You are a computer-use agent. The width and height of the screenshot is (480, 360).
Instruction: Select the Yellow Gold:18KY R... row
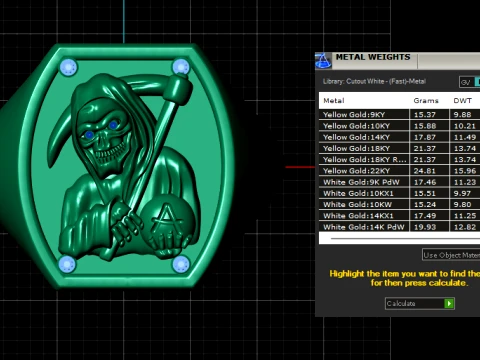click(x=399, y=159)
